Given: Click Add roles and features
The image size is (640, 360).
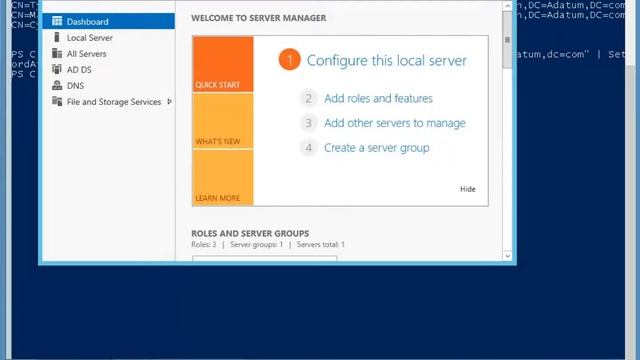Looking at the screenshot, I should click(378, 98).
